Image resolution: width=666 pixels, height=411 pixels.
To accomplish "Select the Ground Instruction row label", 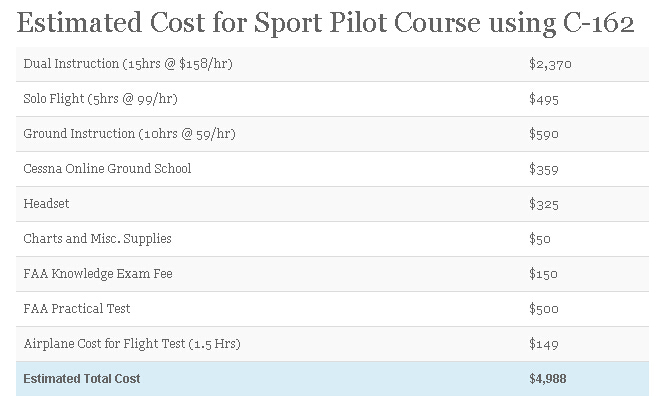I will (x=129, y=134).
